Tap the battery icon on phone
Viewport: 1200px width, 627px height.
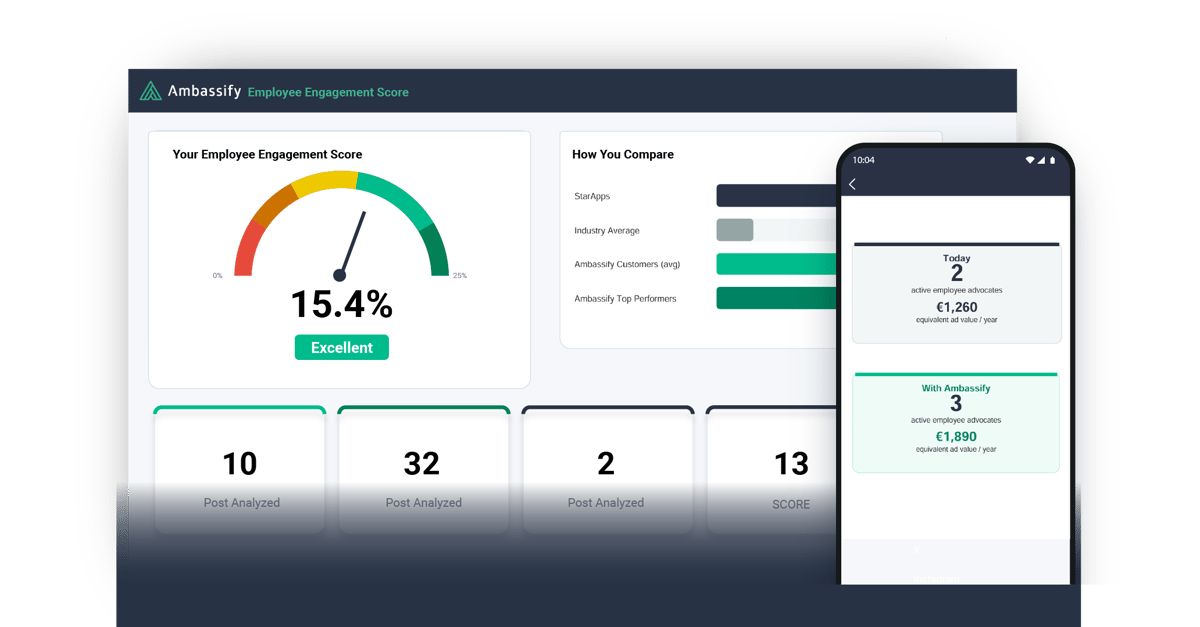tap(1052, 160)
